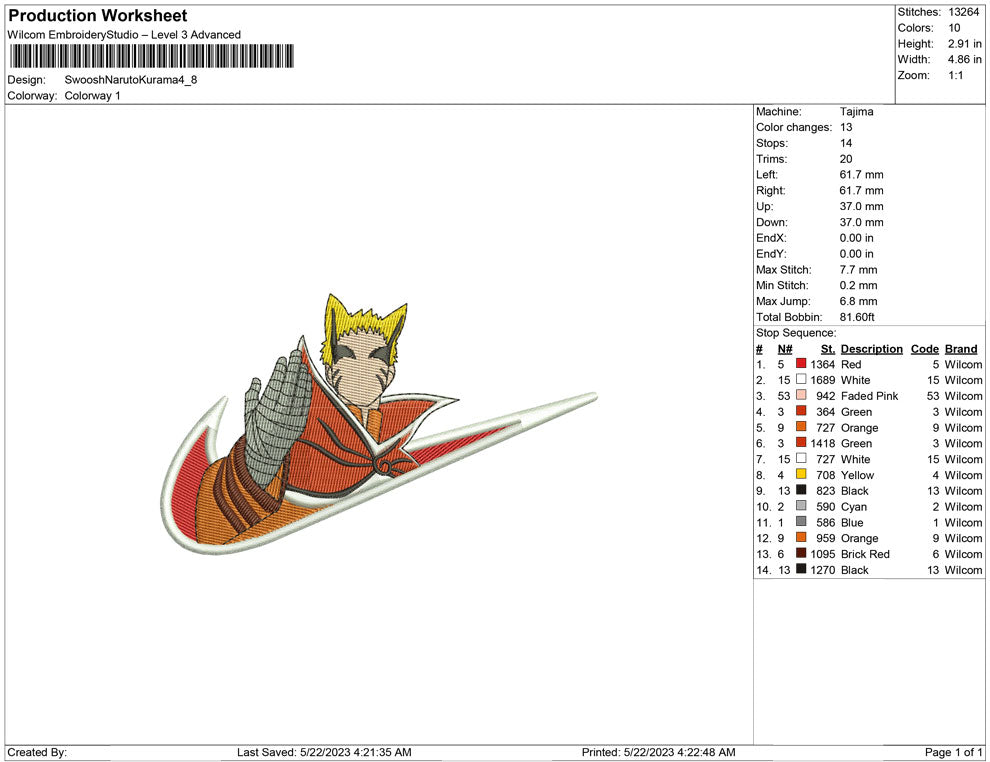The image size is (990, 762).
Task: Click the Faded Pink swatch in row 3
Action: point(801,395)
